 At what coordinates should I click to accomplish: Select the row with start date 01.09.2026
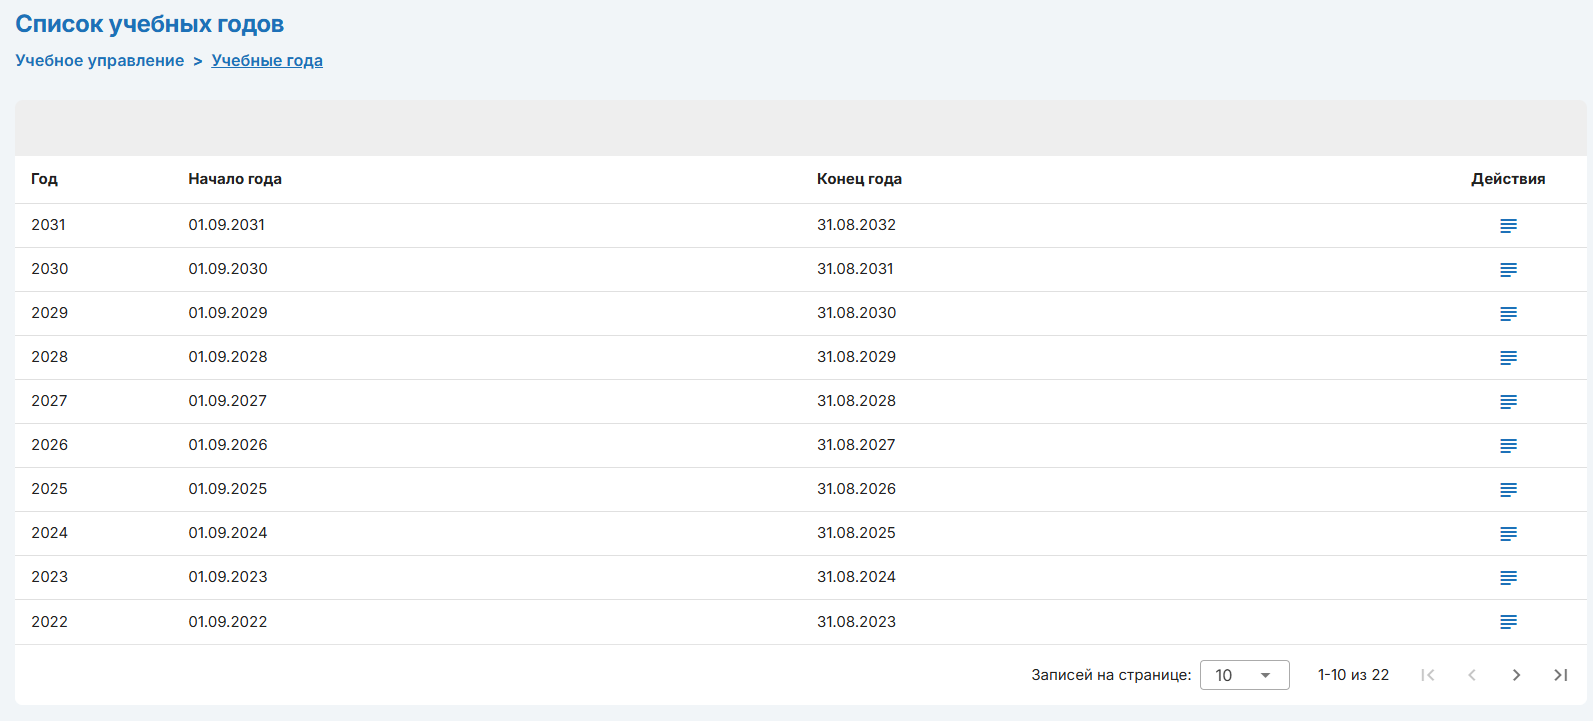click(x=228, y=445)
